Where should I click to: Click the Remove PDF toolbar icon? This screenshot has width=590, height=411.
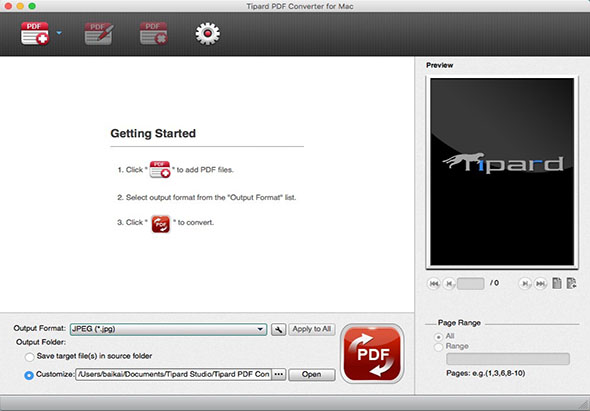click(x=154, y=33)
